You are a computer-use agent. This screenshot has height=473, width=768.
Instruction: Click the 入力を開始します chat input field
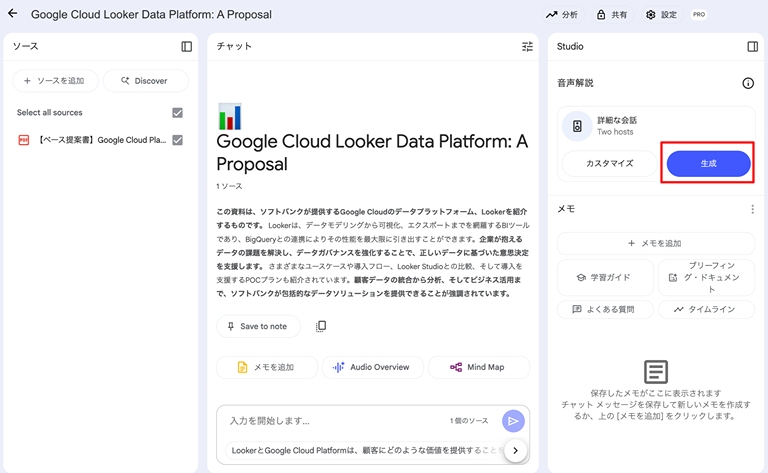tap(330, 421)
